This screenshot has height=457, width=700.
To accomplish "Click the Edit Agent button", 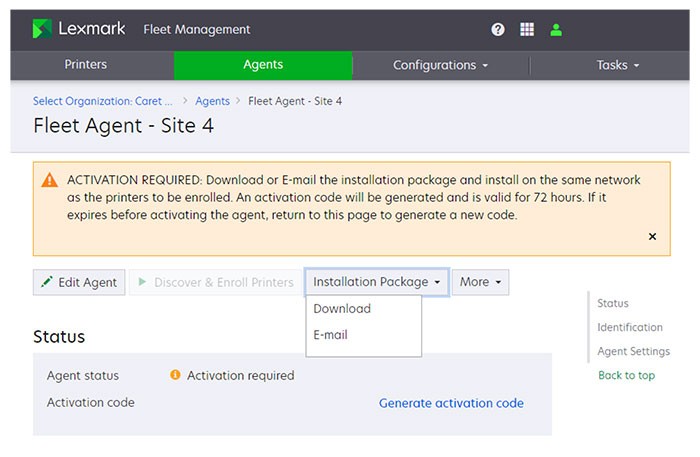I will click(x=78, y=282).
